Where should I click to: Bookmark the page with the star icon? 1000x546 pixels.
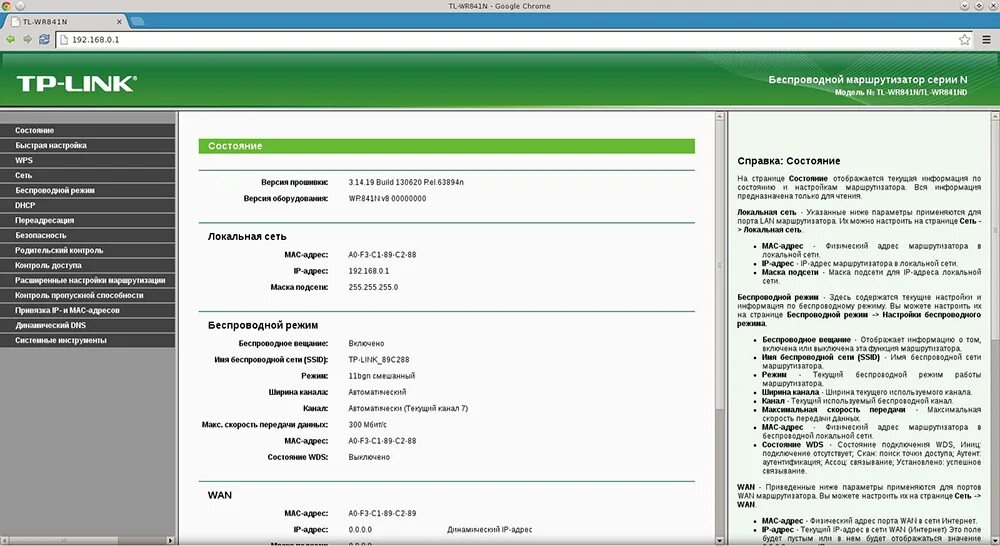point(964,40)
